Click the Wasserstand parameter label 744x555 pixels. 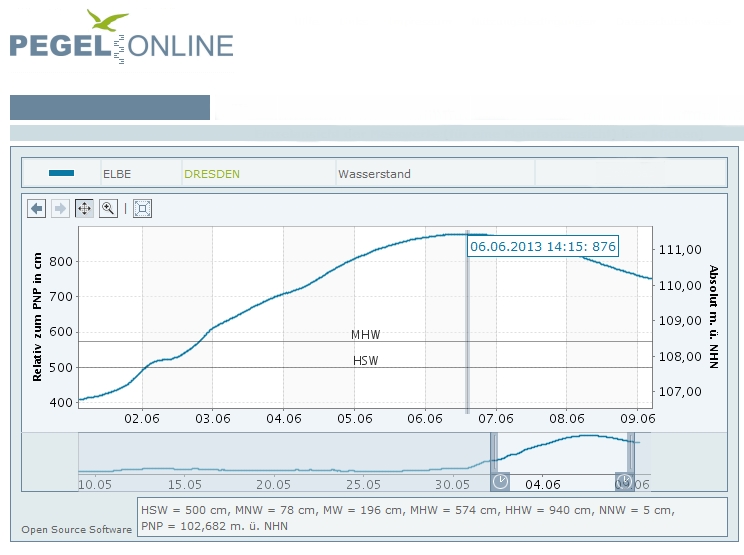pos(374,174)
